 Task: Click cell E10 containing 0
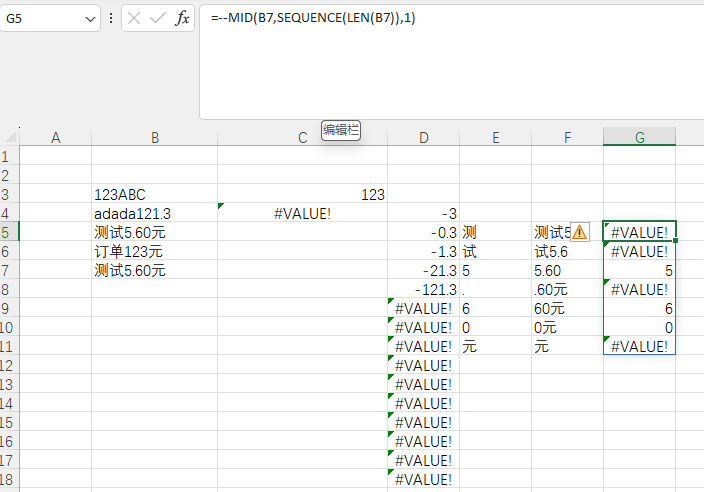click(x=495, y=327)
